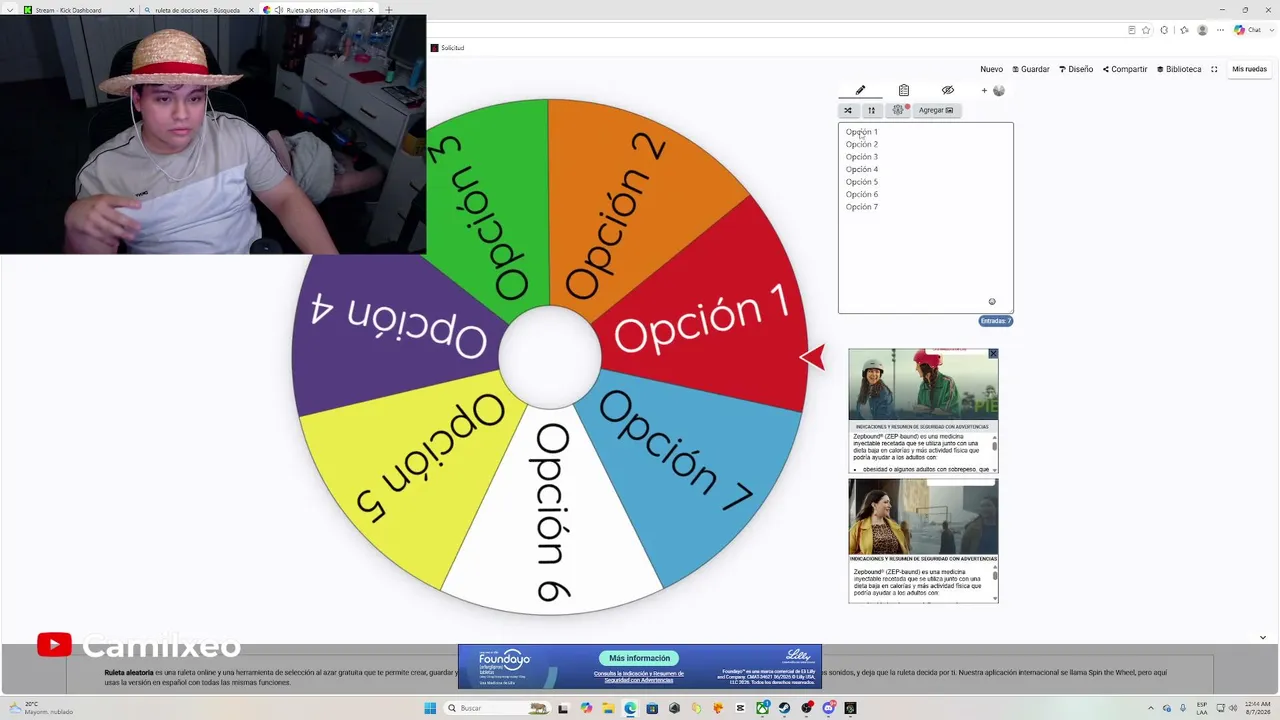The width and height of the screenshot is (1280, 720).
Task: Click 'Más información' on the Foundayo banner
Action: [639, 658]
